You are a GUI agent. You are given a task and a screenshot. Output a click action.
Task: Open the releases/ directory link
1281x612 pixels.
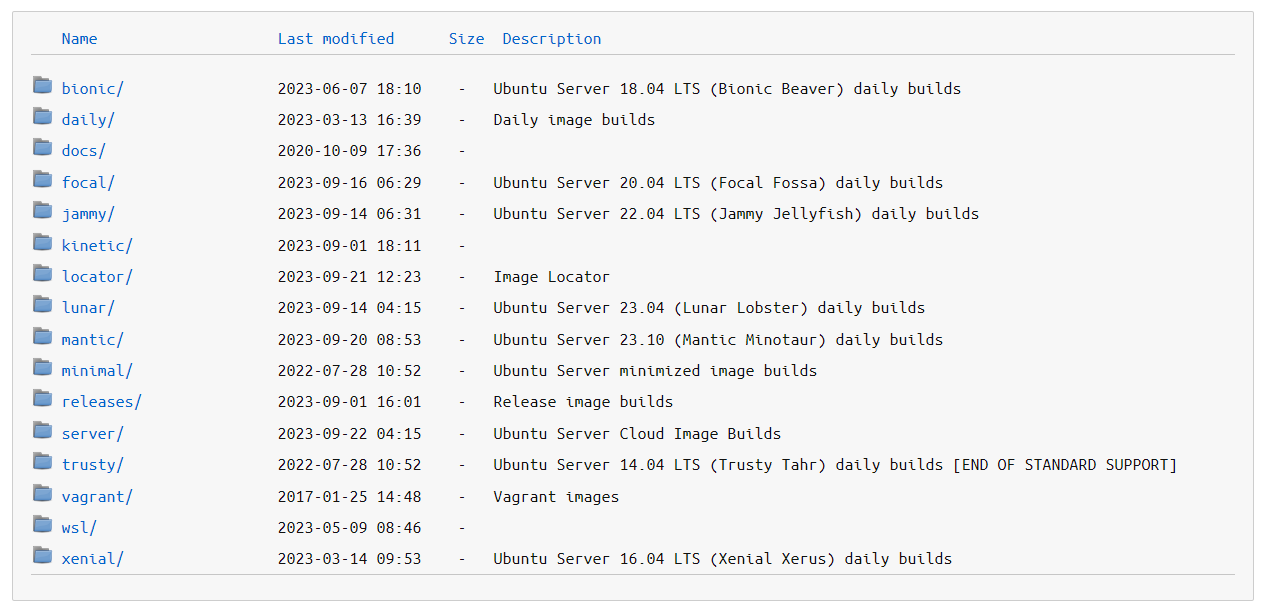pos(102,402)
